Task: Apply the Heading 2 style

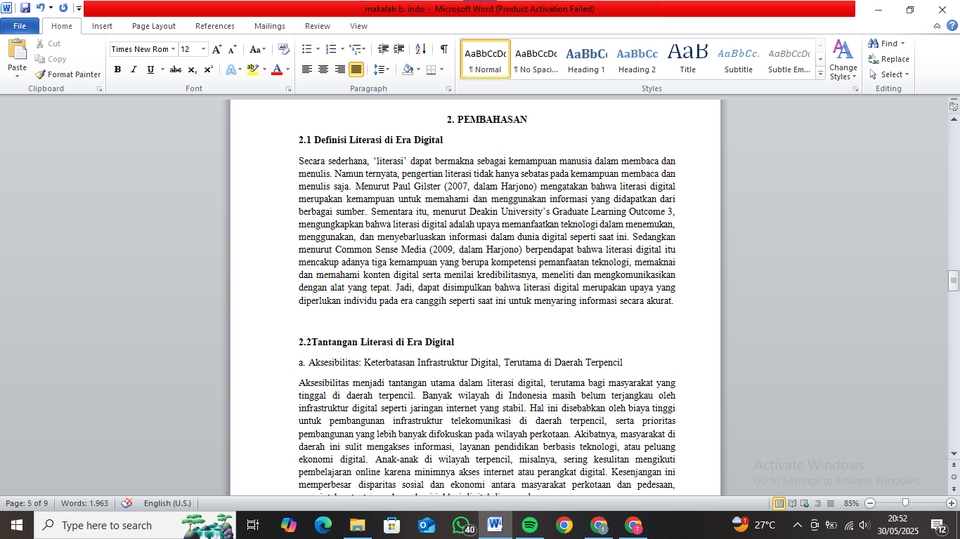Action: (x=637, y=59)
